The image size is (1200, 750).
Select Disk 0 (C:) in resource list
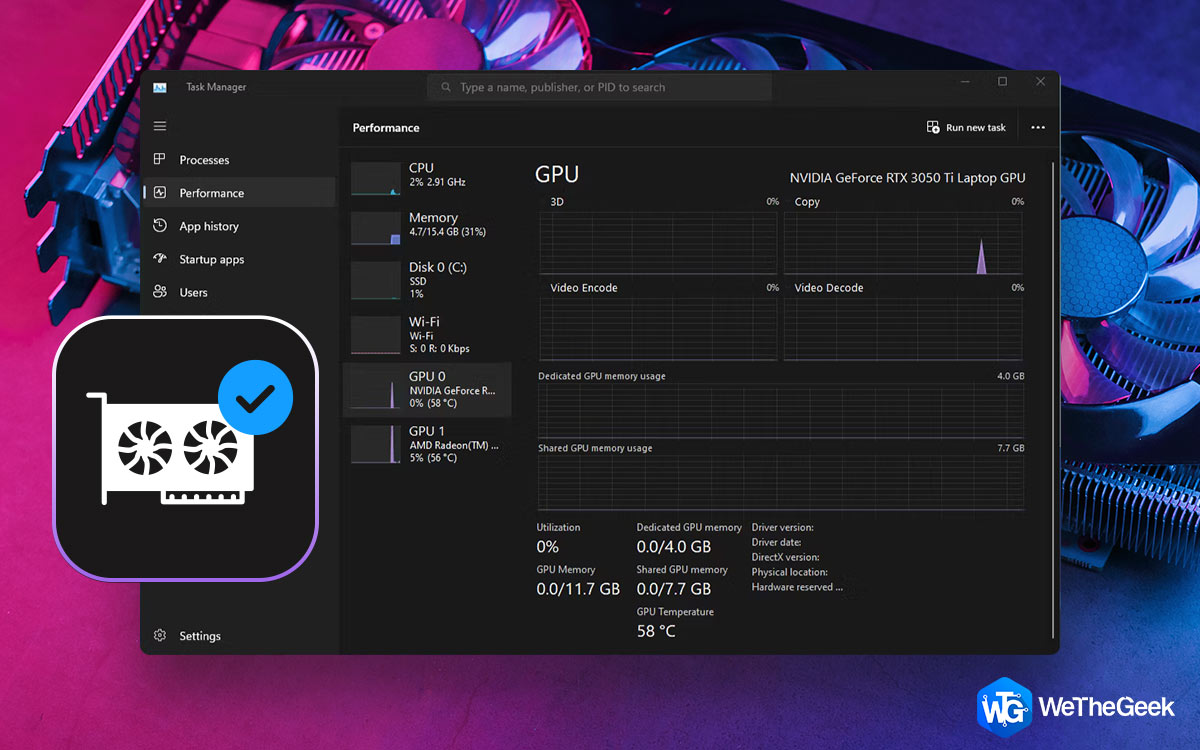point(427,280)
